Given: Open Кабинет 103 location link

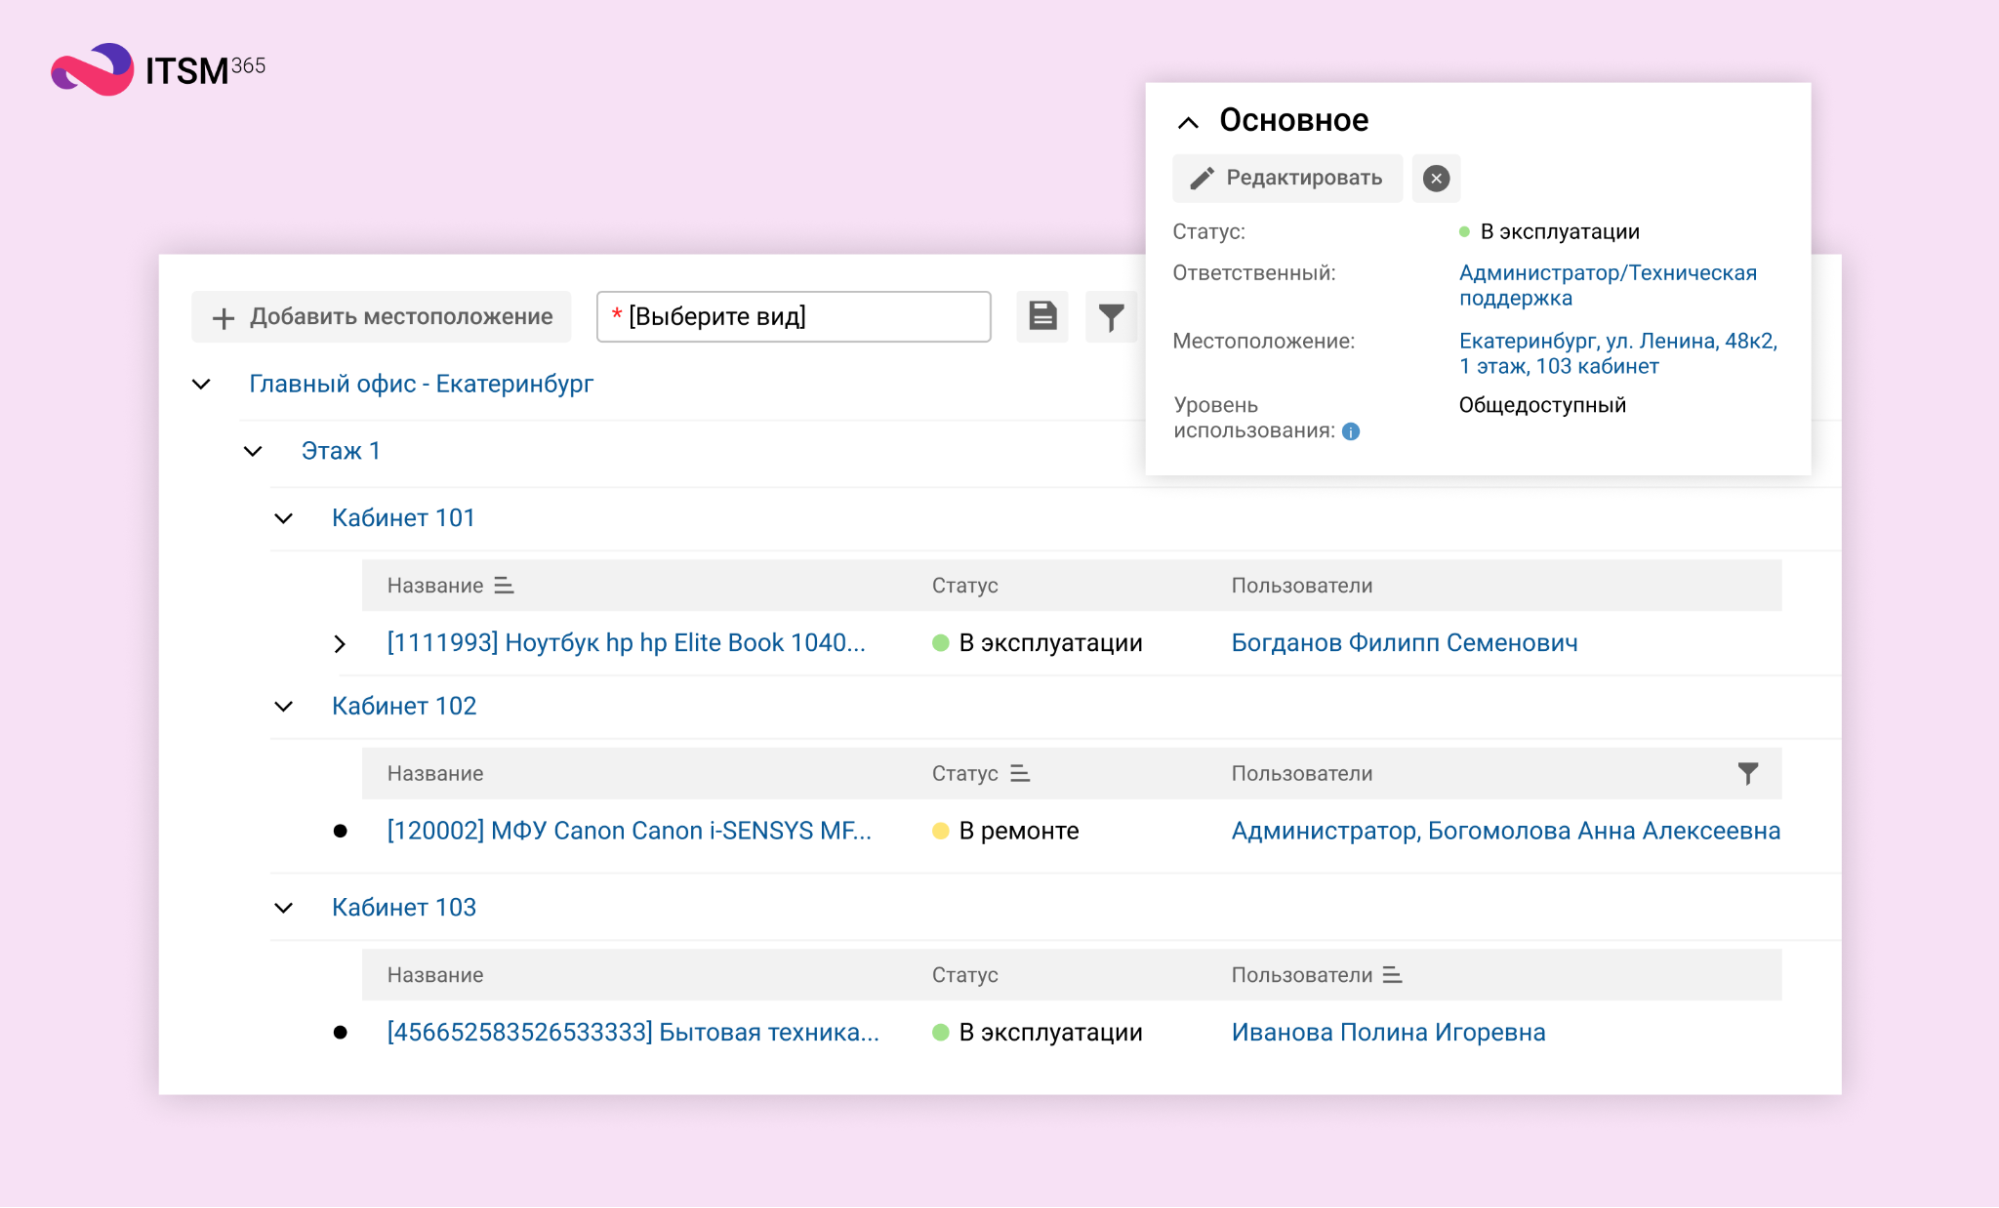Looking at the screenshot, I should 403,907.
